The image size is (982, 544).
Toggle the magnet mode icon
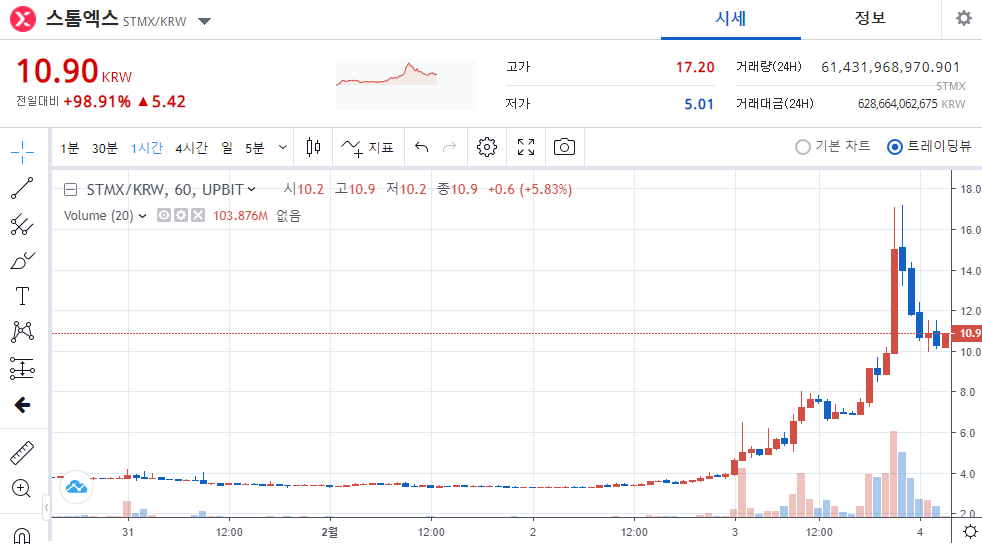(22, 536)
